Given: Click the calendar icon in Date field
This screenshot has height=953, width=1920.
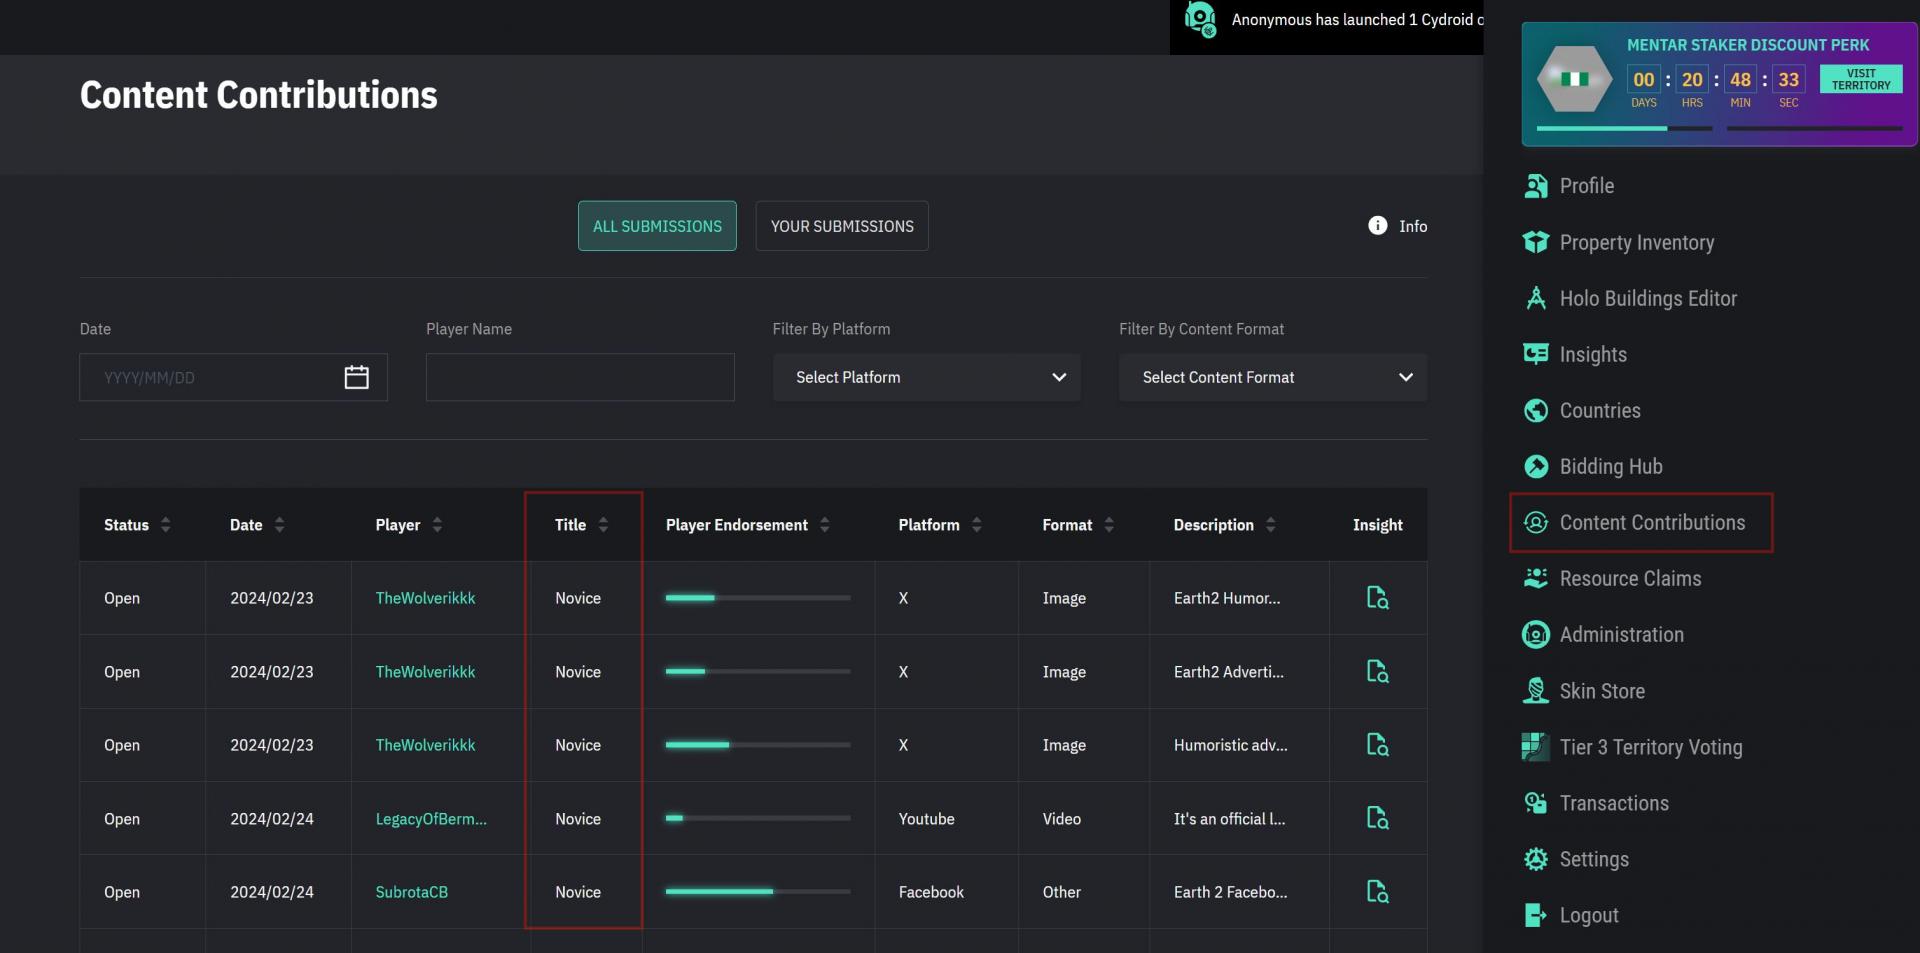Looking at the screenshot, I should [356, 377].
